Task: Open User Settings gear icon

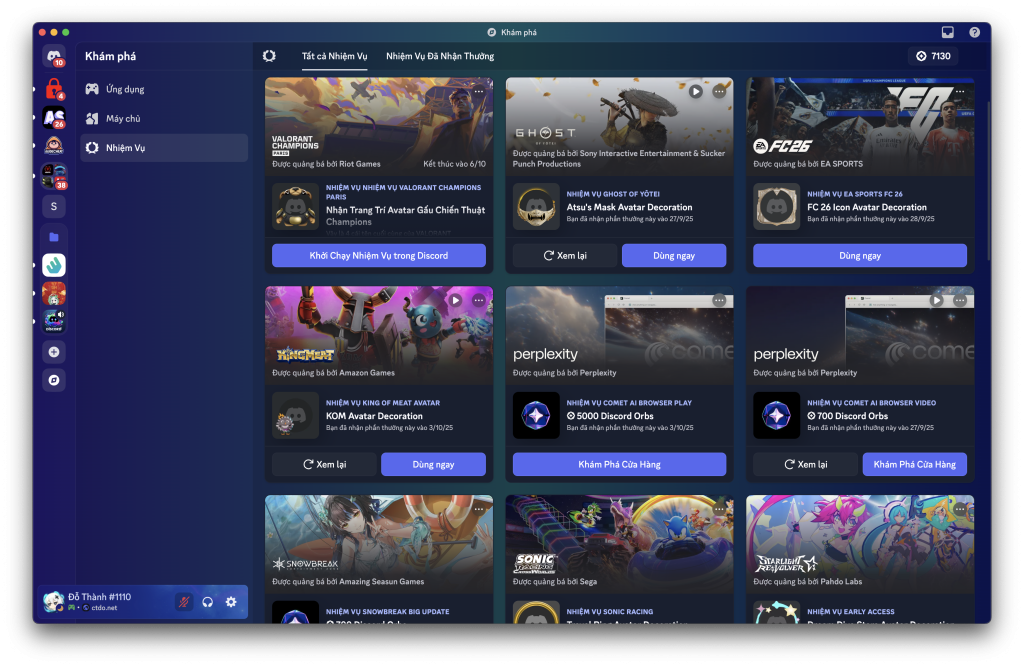Action: coord(231,602)
